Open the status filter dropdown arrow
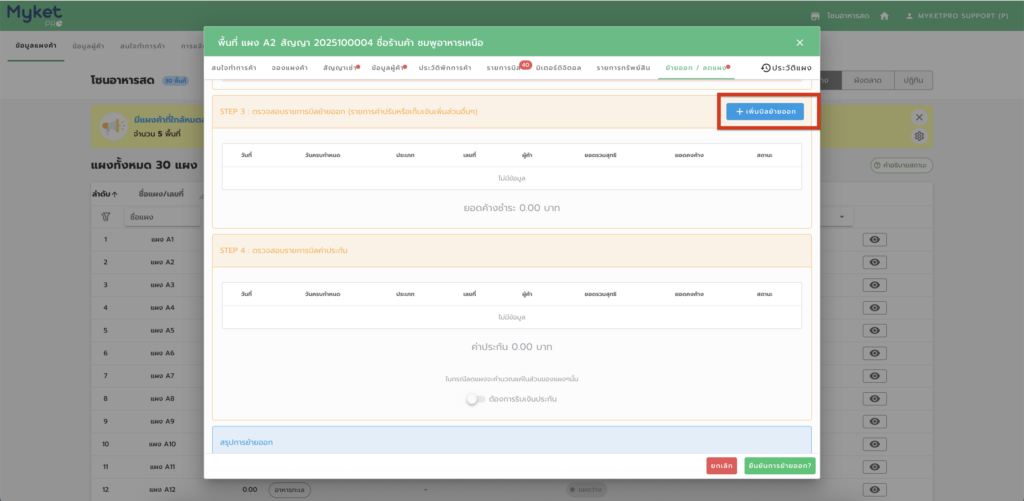The width and height of the screenshot is (1024, 501). pos(843,216)
